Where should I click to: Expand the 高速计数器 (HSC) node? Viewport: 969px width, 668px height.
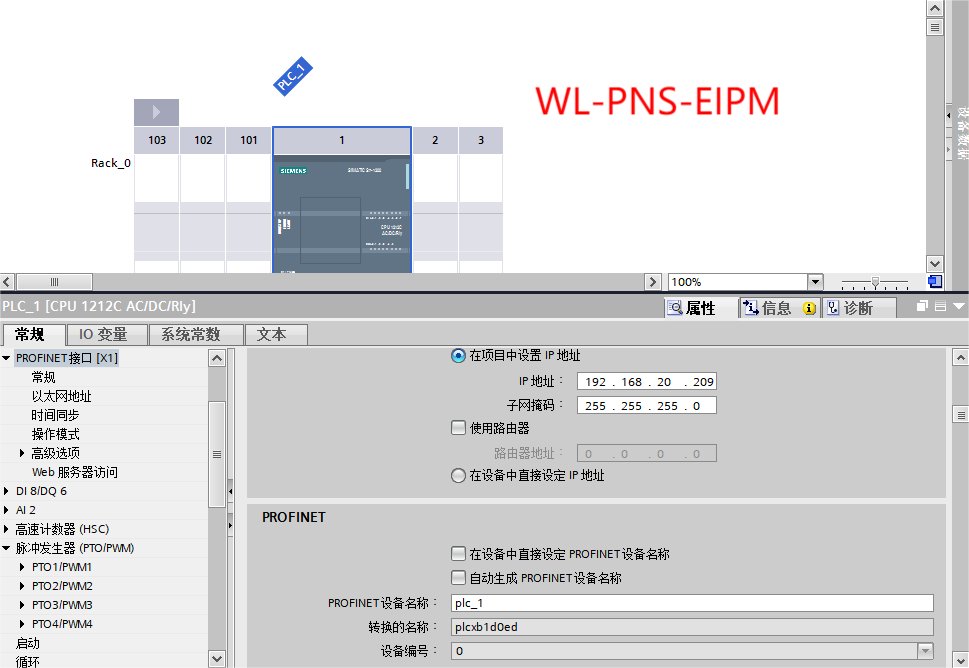click(6, 529)
